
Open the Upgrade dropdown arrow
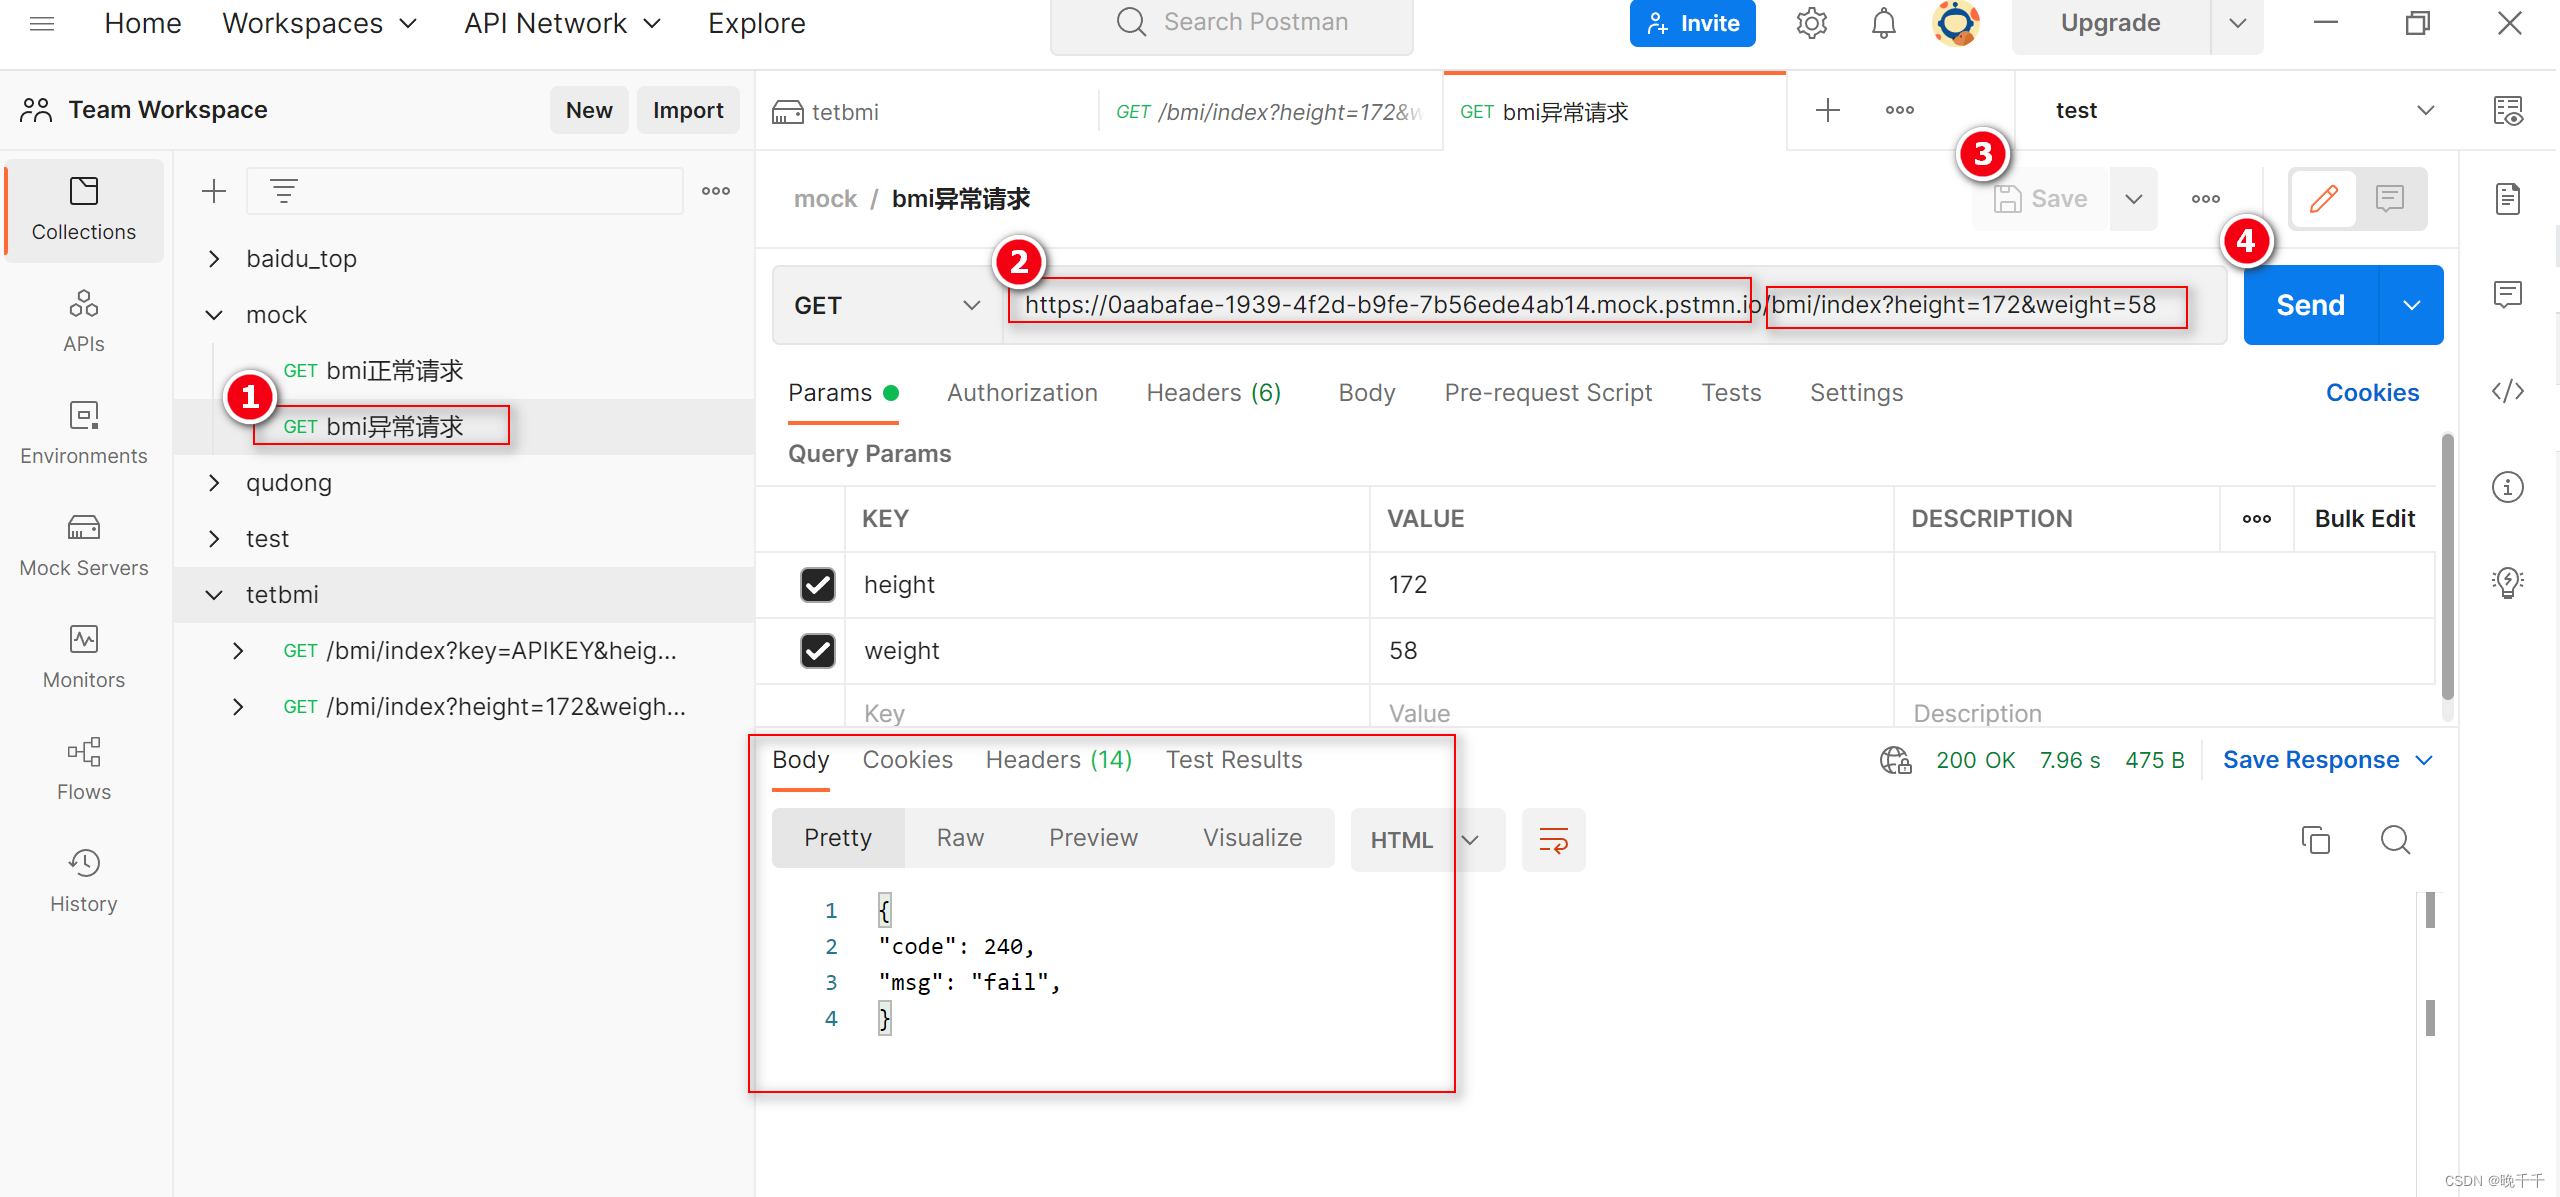coord(2237,23)
